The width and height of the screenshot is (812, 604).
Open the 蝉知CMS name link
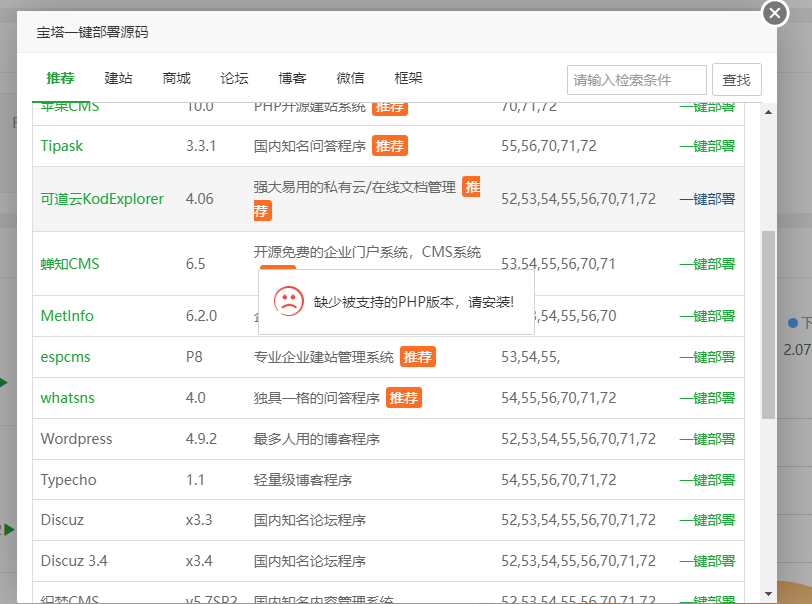pyautogui.click(x=70, y=264)
